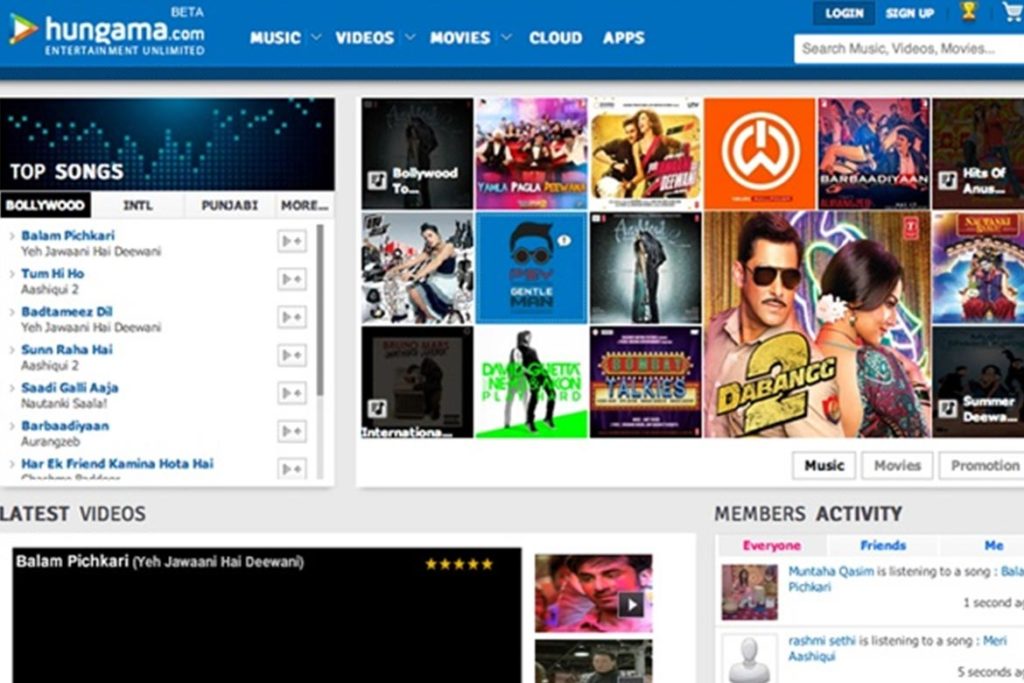
Task: Click the top songs list scrollbar
Action: point(320,310)
